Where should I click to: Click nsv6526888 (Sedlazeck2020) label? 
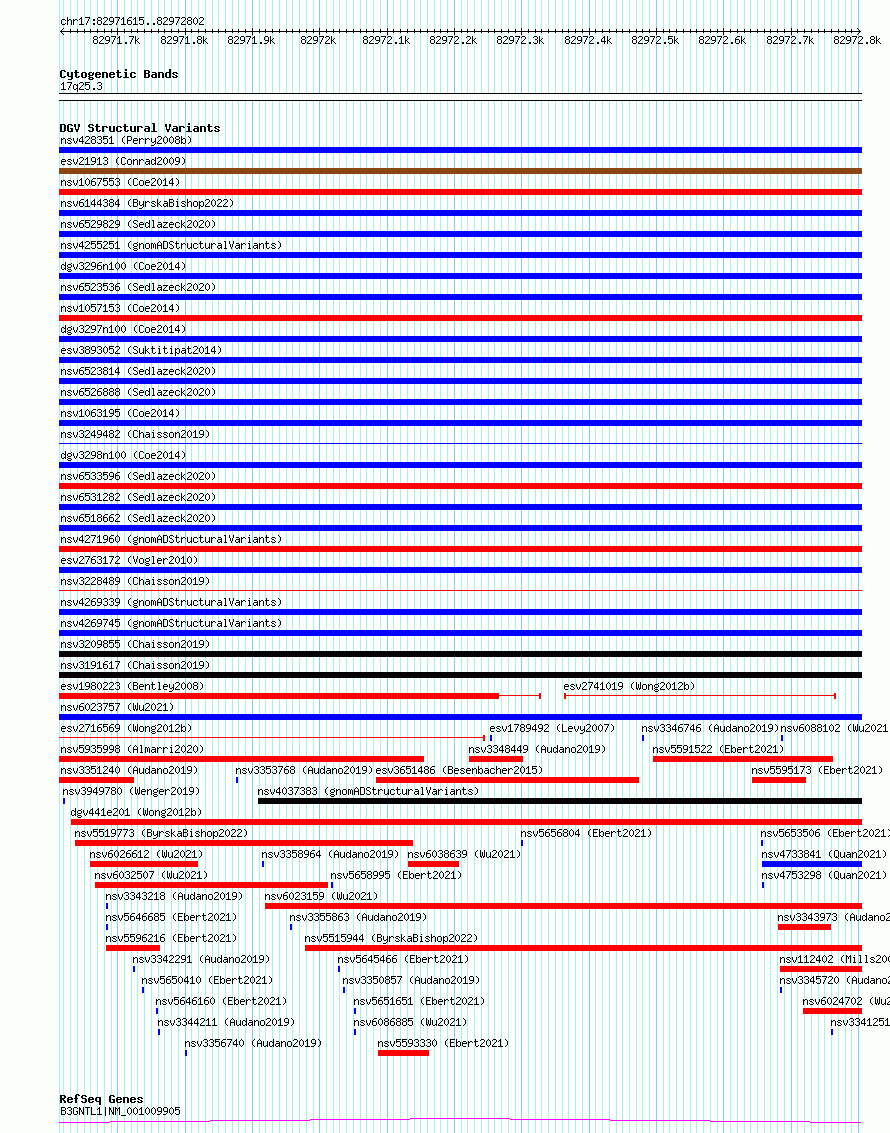pos(138,392)
